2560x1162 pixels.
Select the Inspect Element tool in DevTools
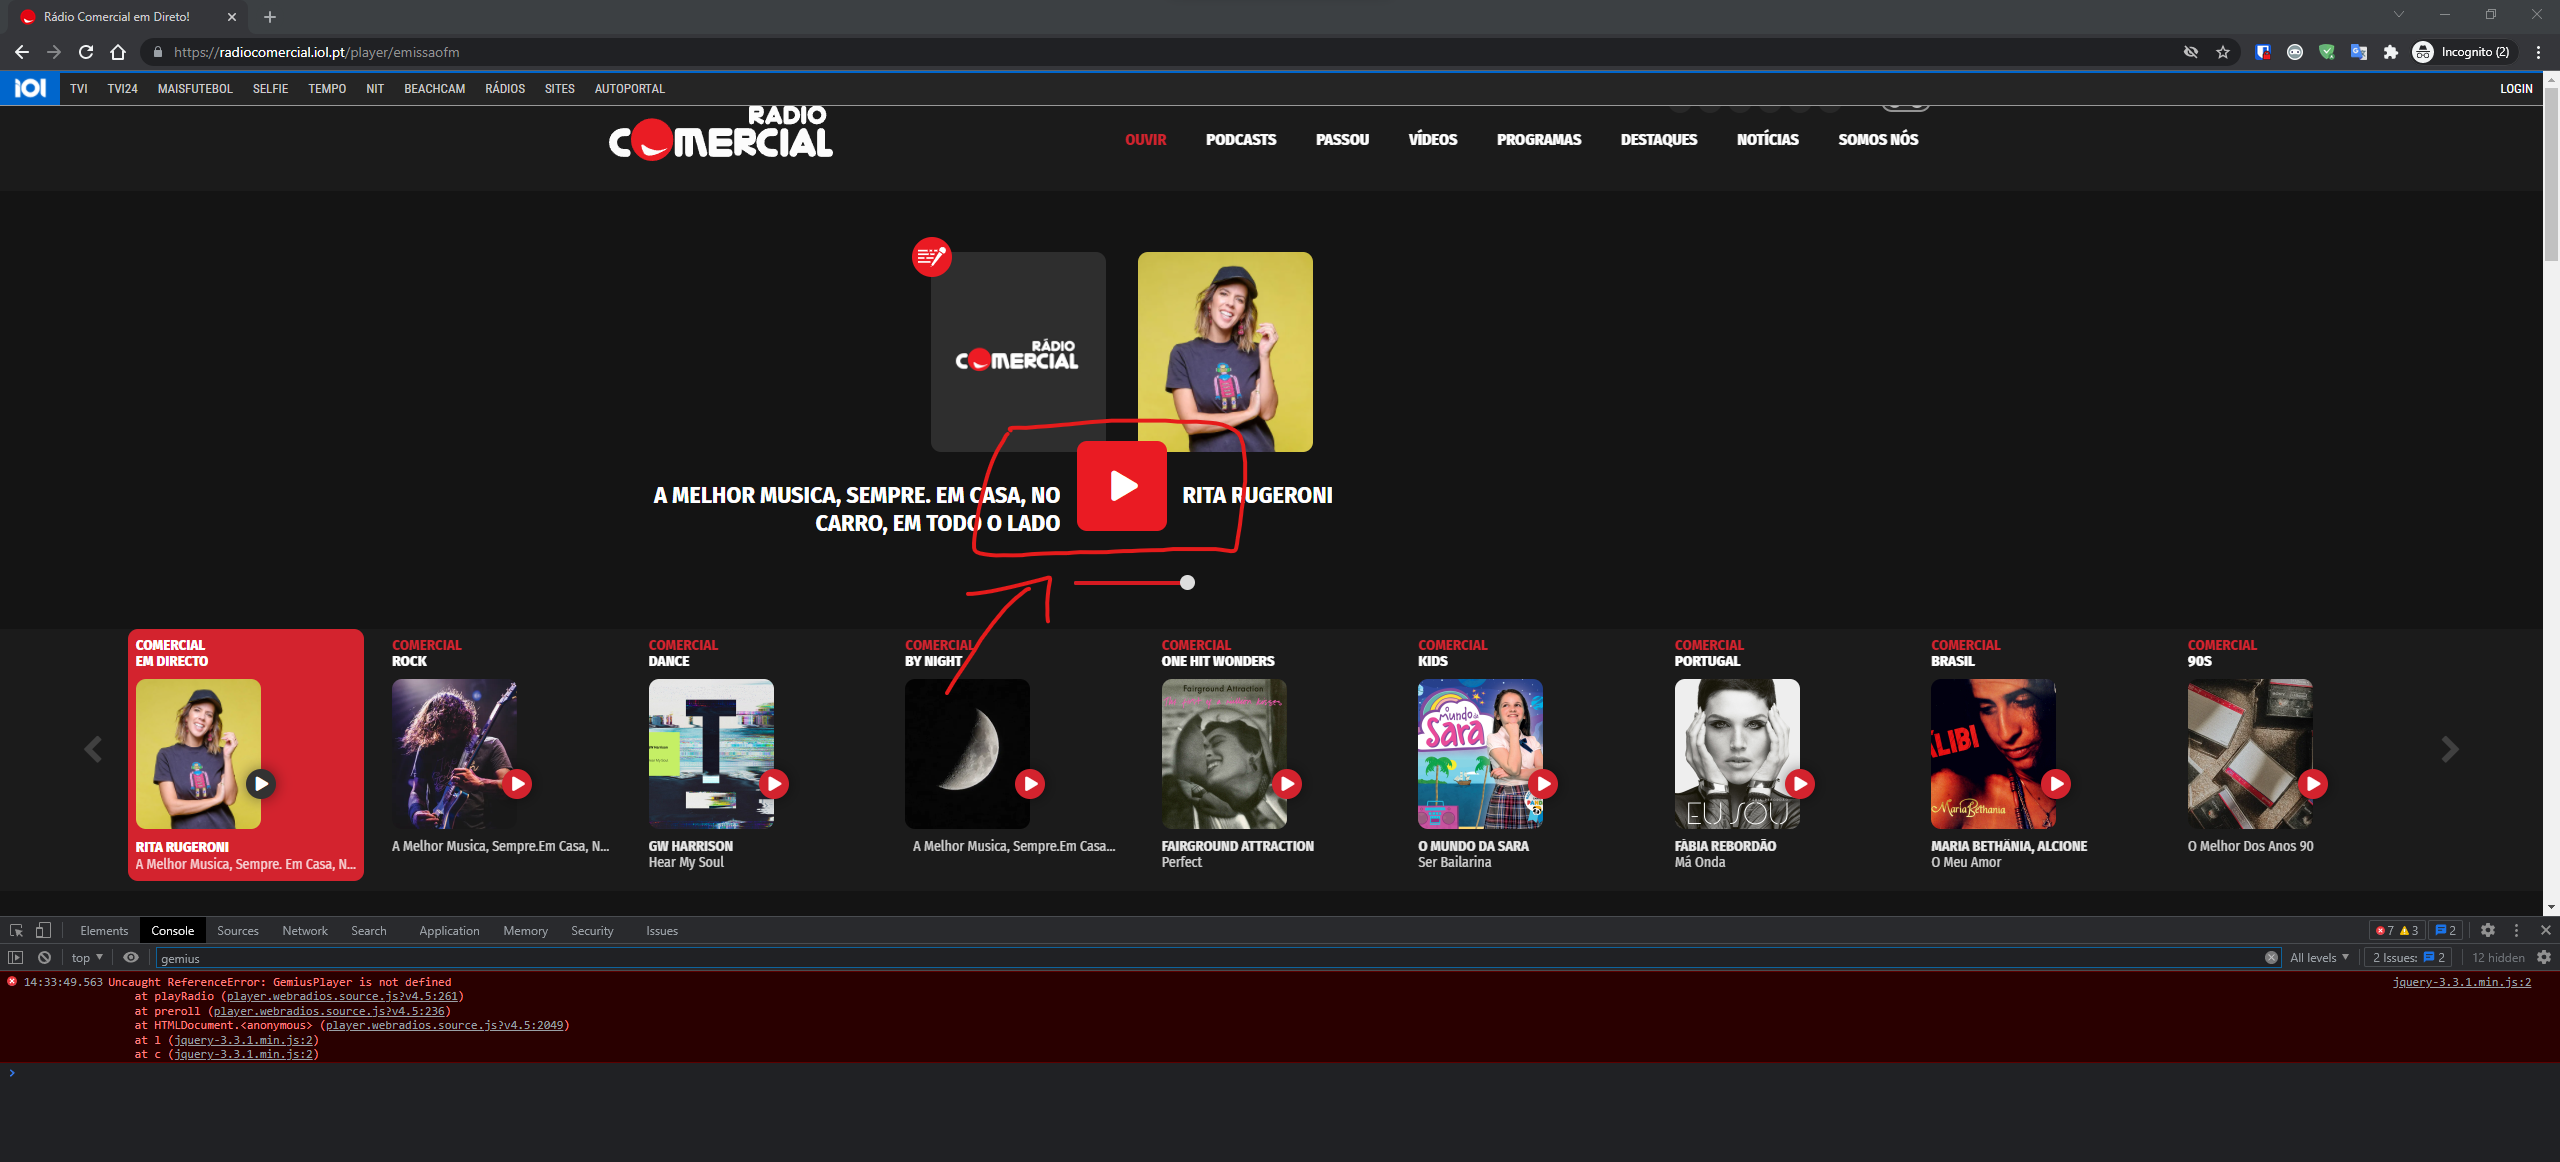pyautogui.click(x=16, y=930)
